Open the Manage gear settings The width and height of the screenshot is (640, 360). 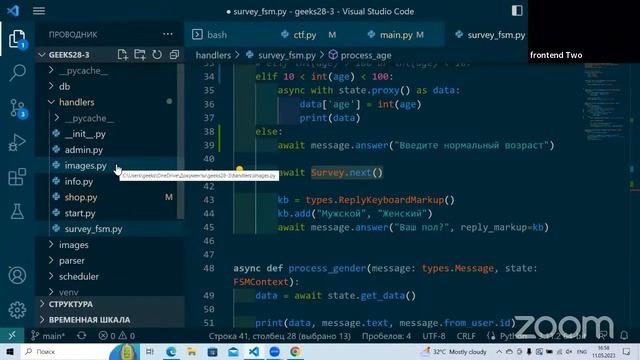click(x=17, y=310)
